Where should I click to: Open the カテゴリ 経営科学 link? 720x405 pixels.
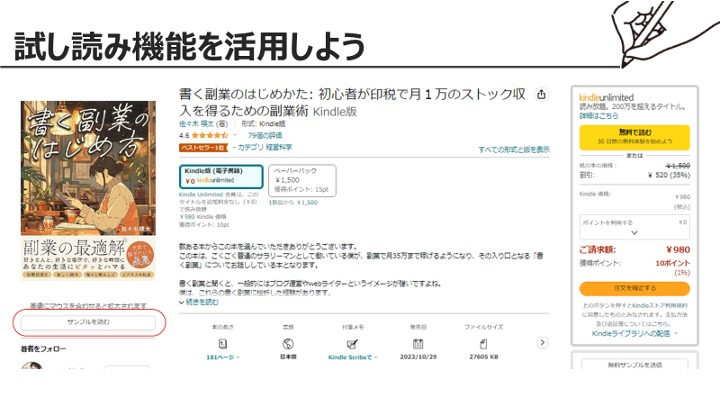[x=264, y=147]
